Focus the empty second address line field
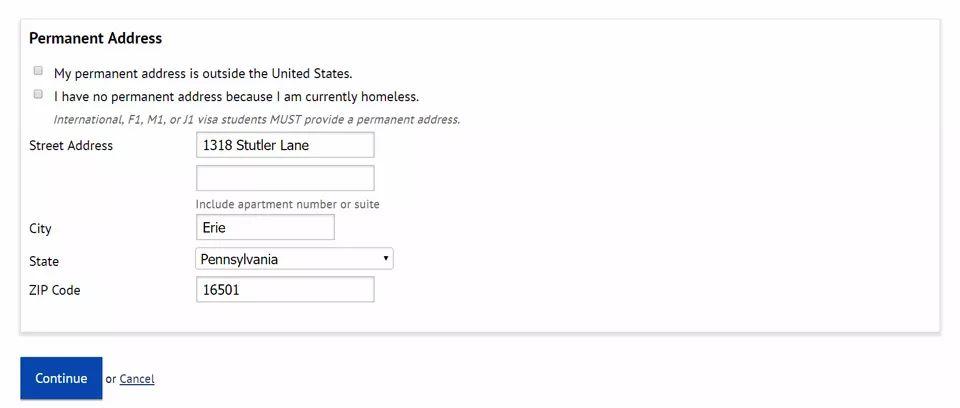960x408 pixels. (x=285, y=179)
